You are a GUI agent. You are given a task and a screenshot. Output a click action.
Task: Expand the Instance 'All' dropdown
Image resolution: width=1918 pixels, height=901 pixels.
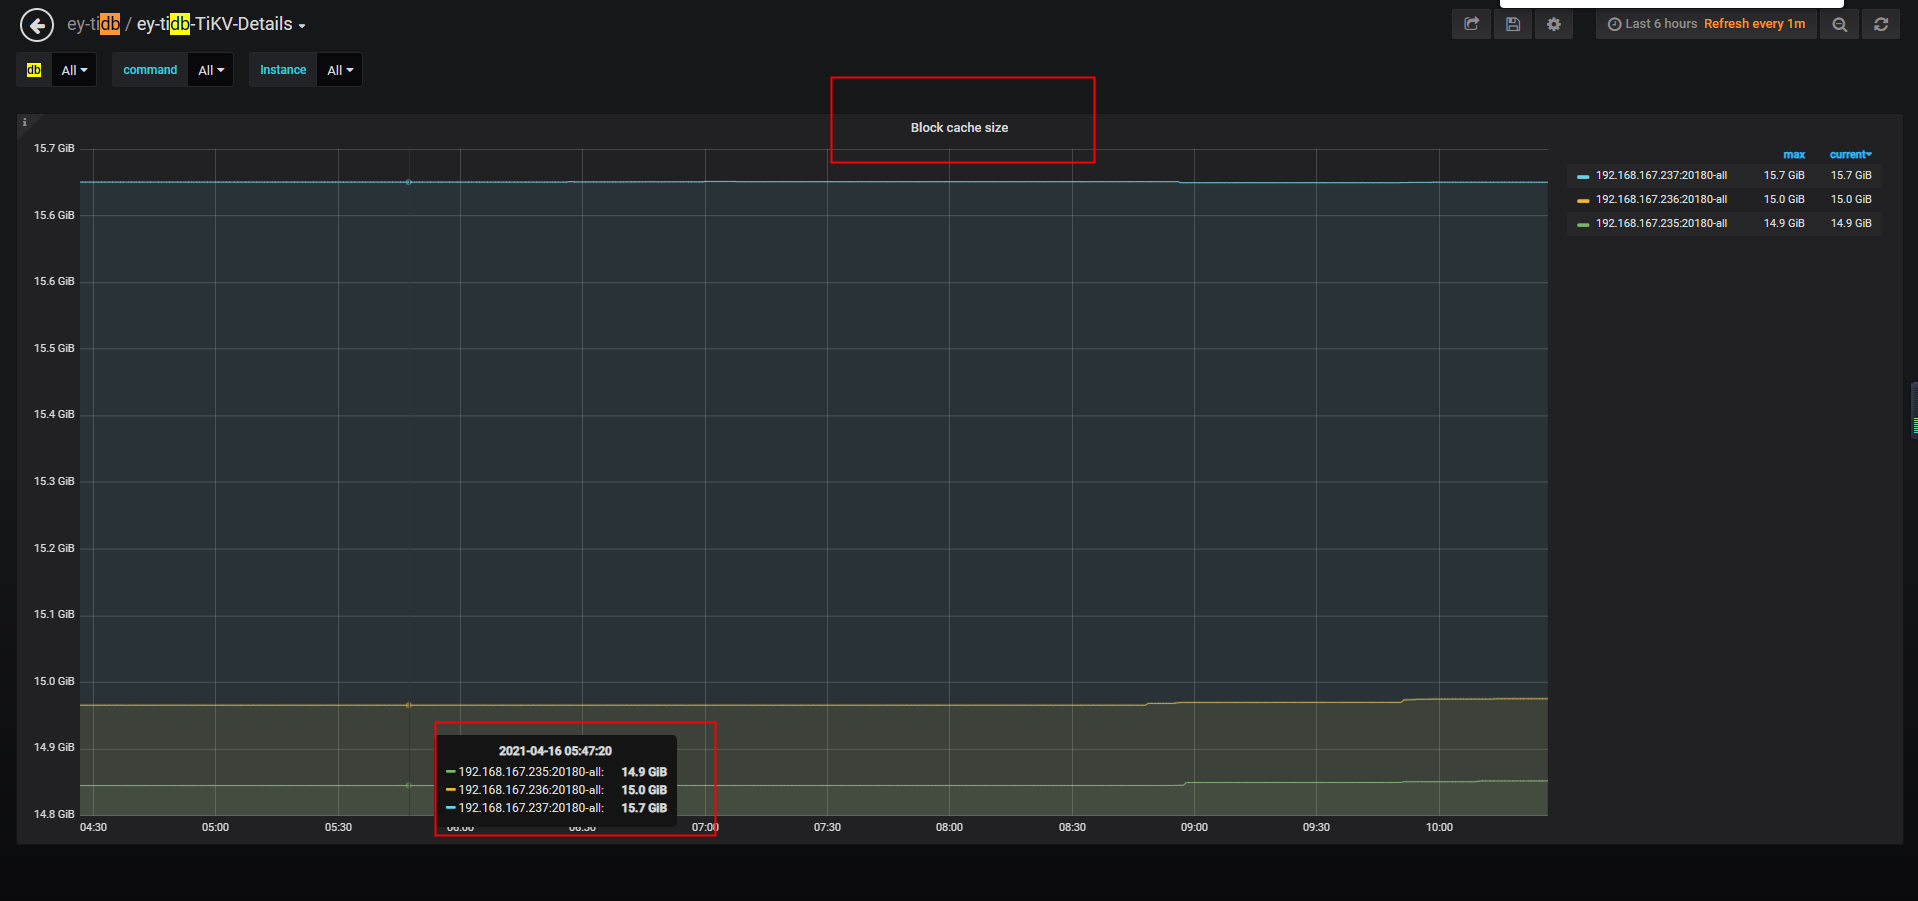[x=340, y=70]
